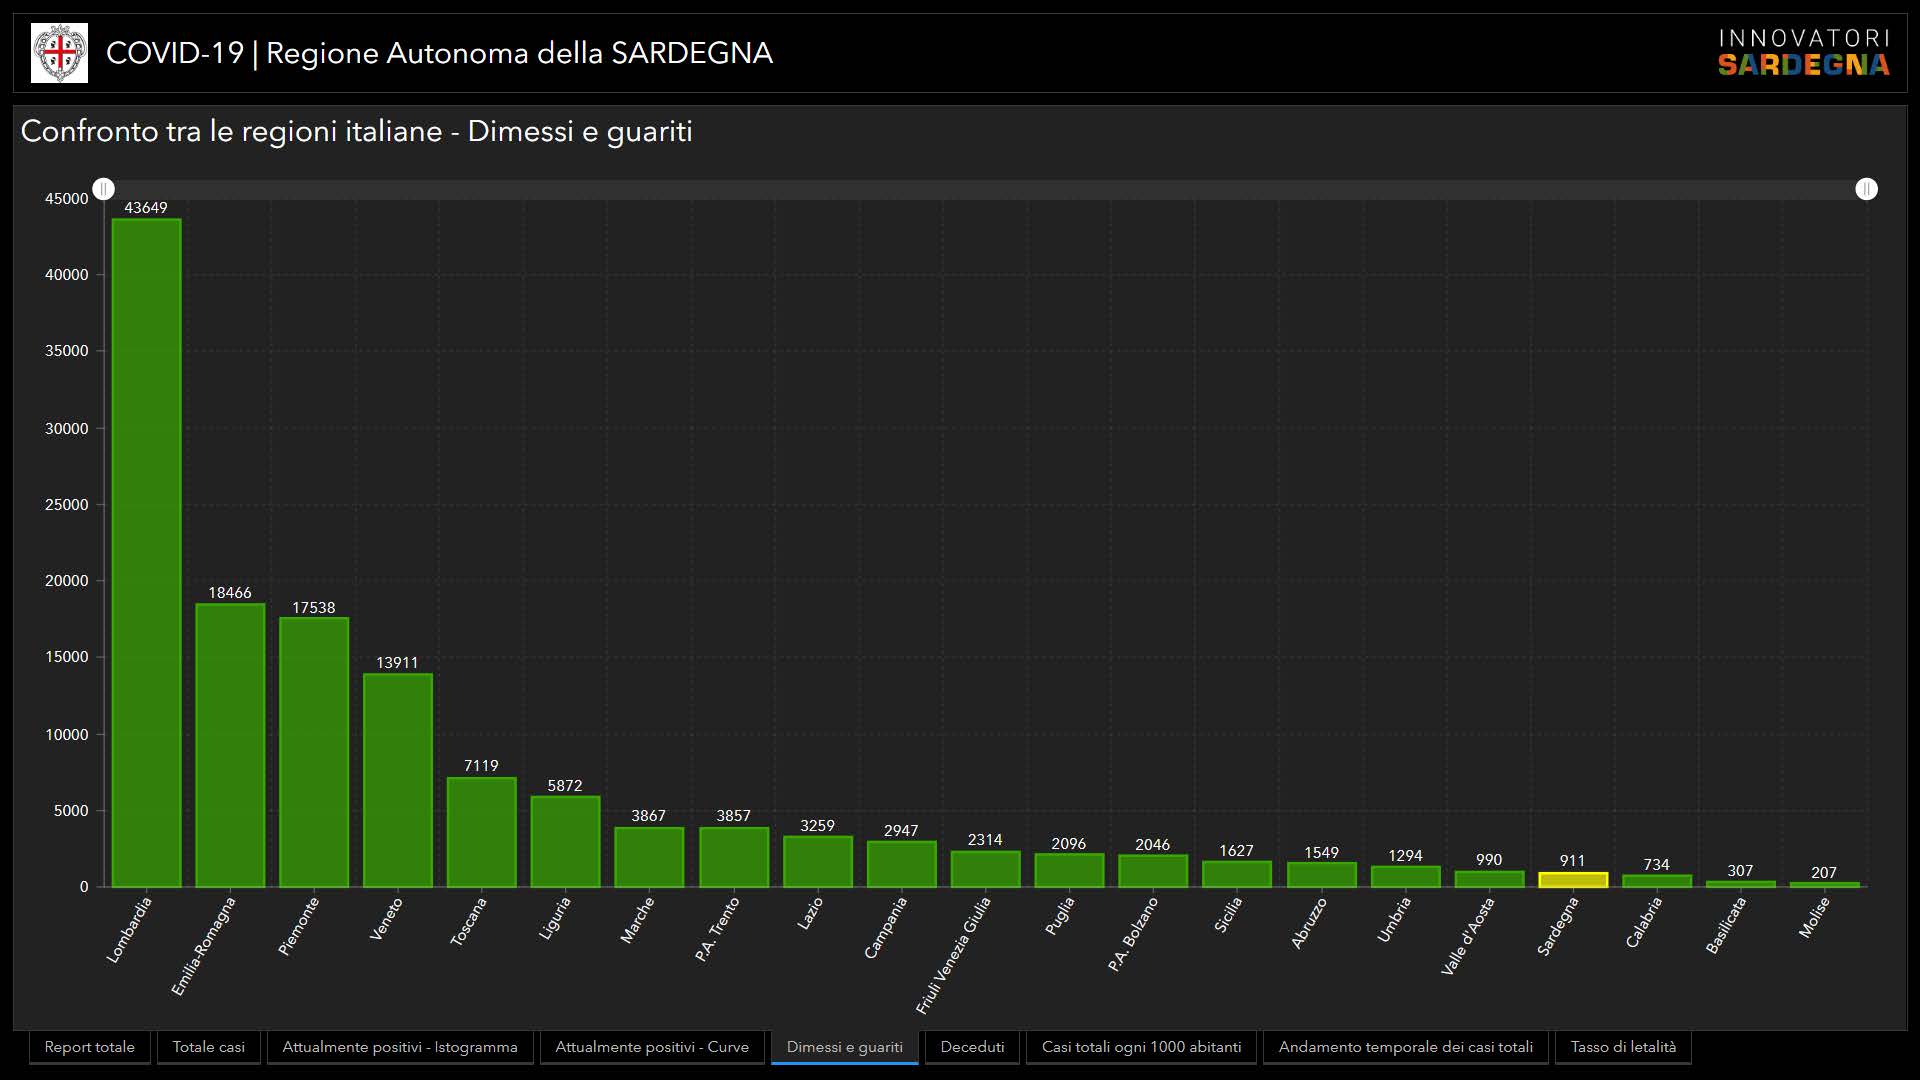The width and height of the screenshot is (1920, 1080).
Task: Switch to the Deceduti tab
Action: coord(972,1047)
